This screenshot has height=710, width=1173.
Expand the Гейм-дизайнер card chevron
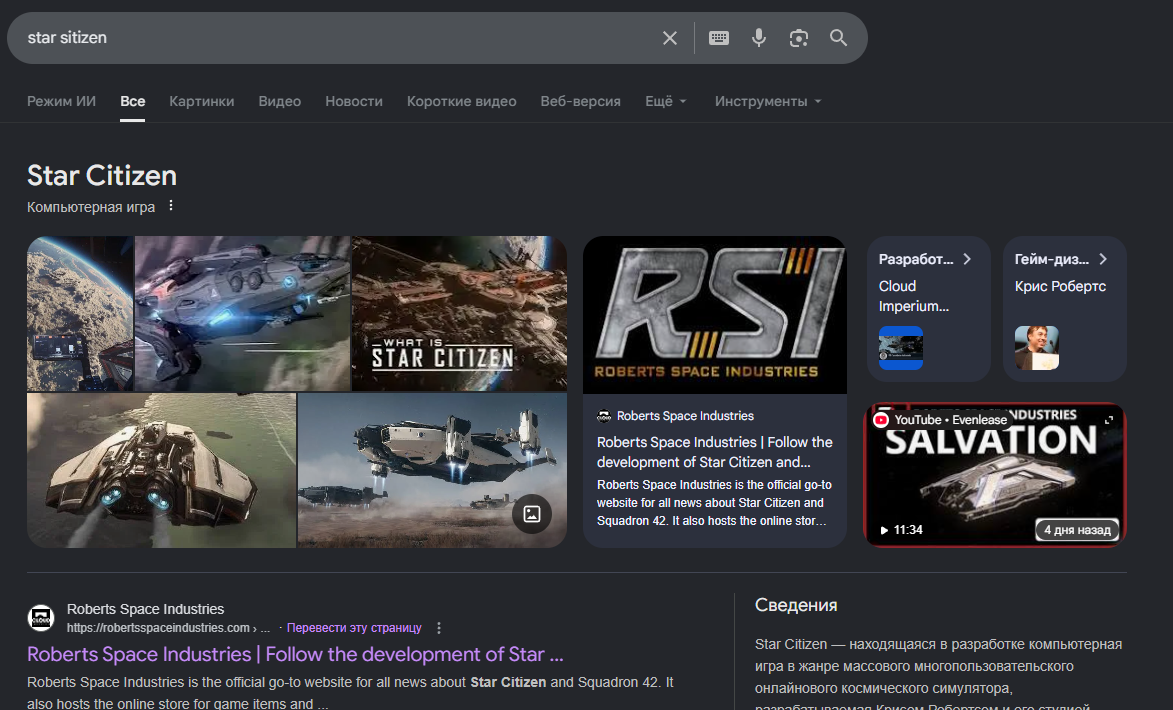(1103, 259)
